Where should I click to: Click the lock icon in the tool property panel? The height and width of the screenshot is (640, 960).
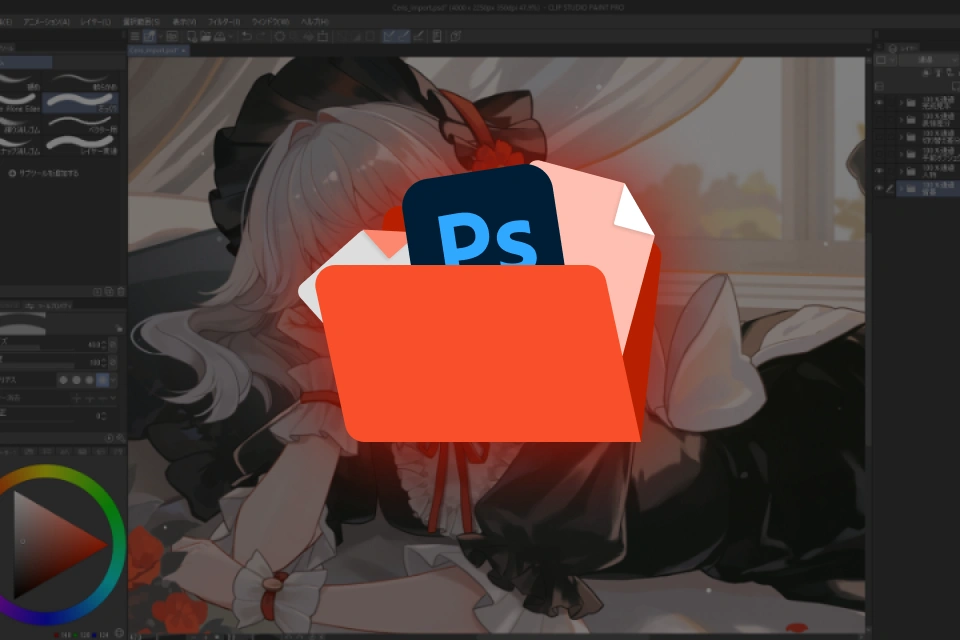(119, 329)
